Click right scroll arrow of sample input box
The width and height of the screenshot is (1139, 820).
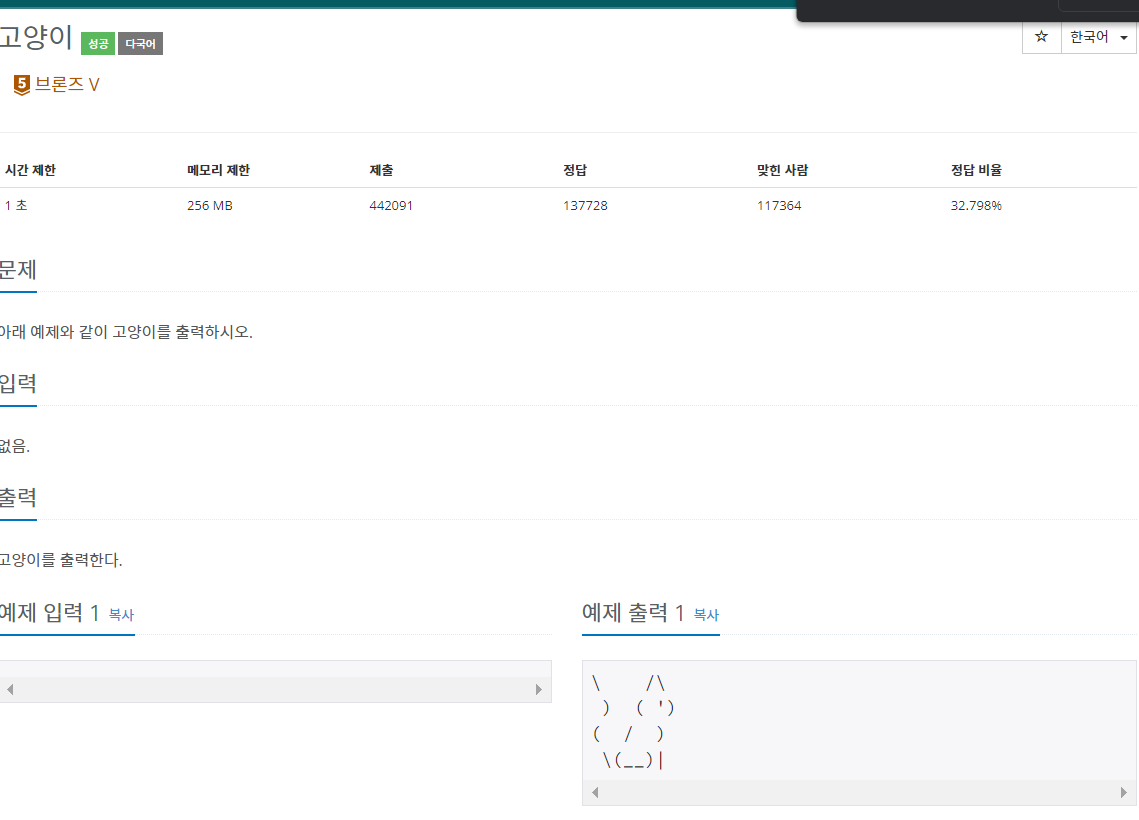coord(538,689)
